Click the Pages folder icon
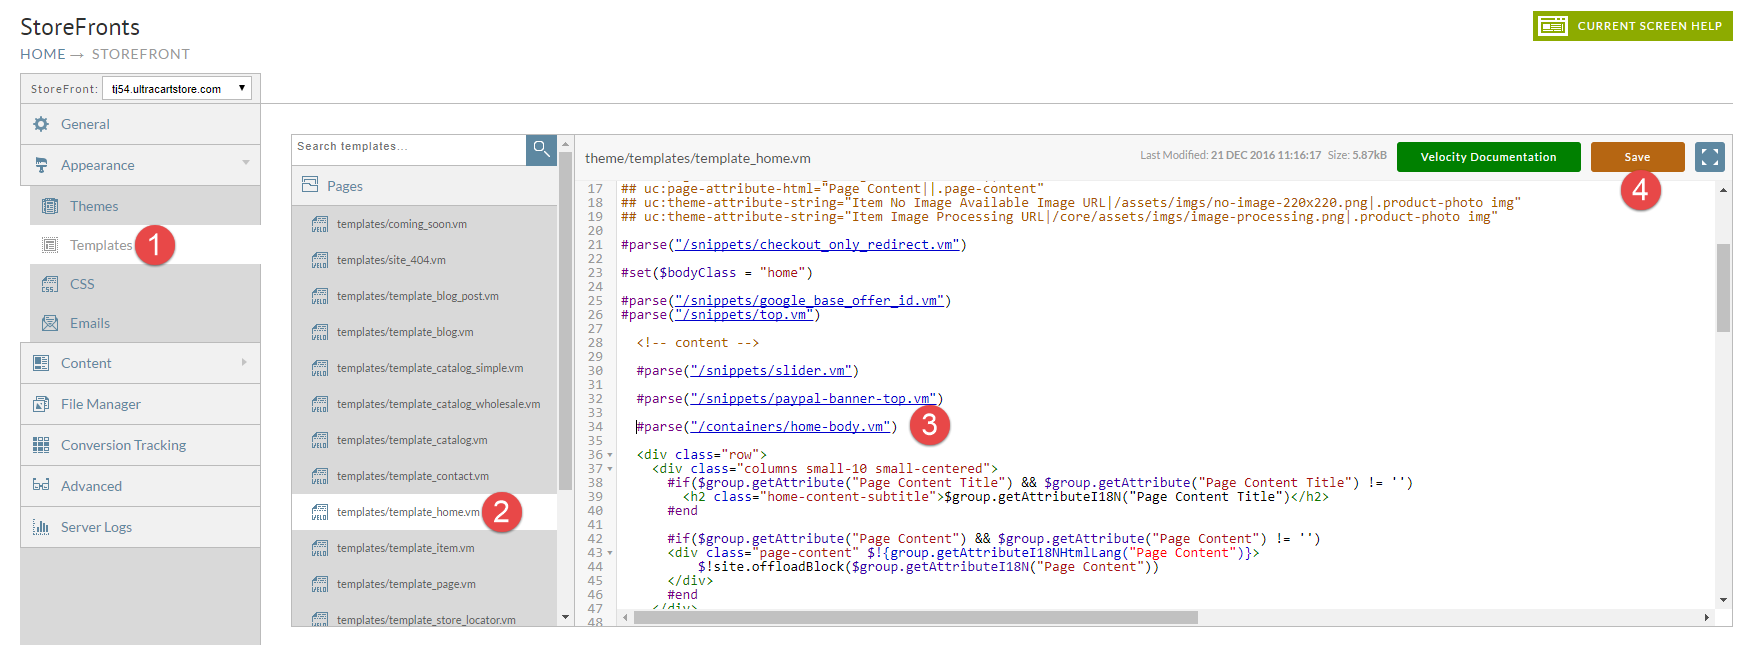 [x=310, y=185]
